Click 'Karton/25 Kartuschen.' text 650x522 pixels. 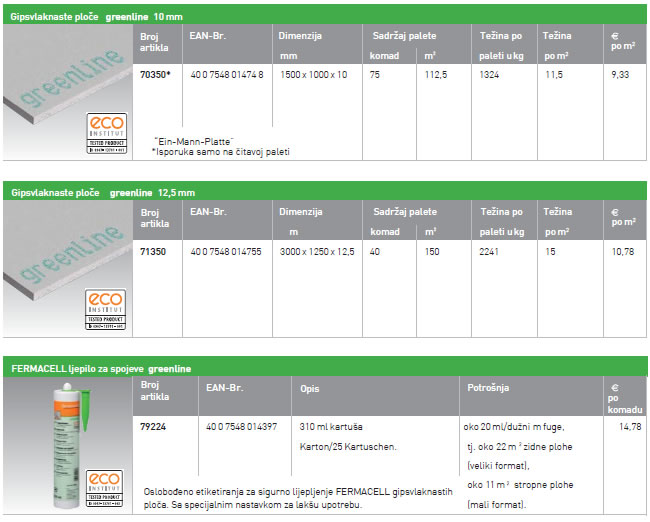348,447
